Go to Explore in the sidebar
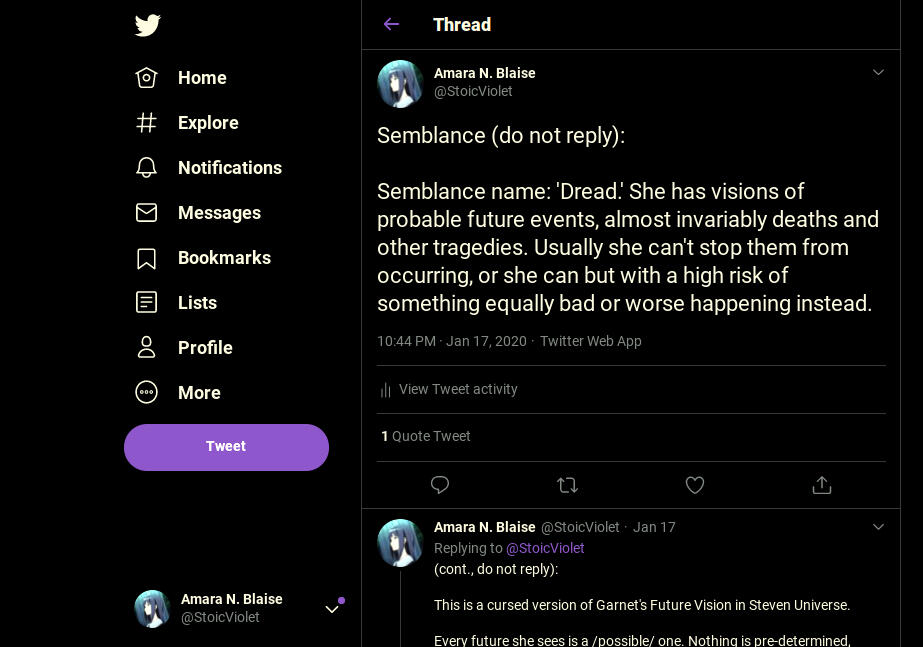 tap(208, 123)
